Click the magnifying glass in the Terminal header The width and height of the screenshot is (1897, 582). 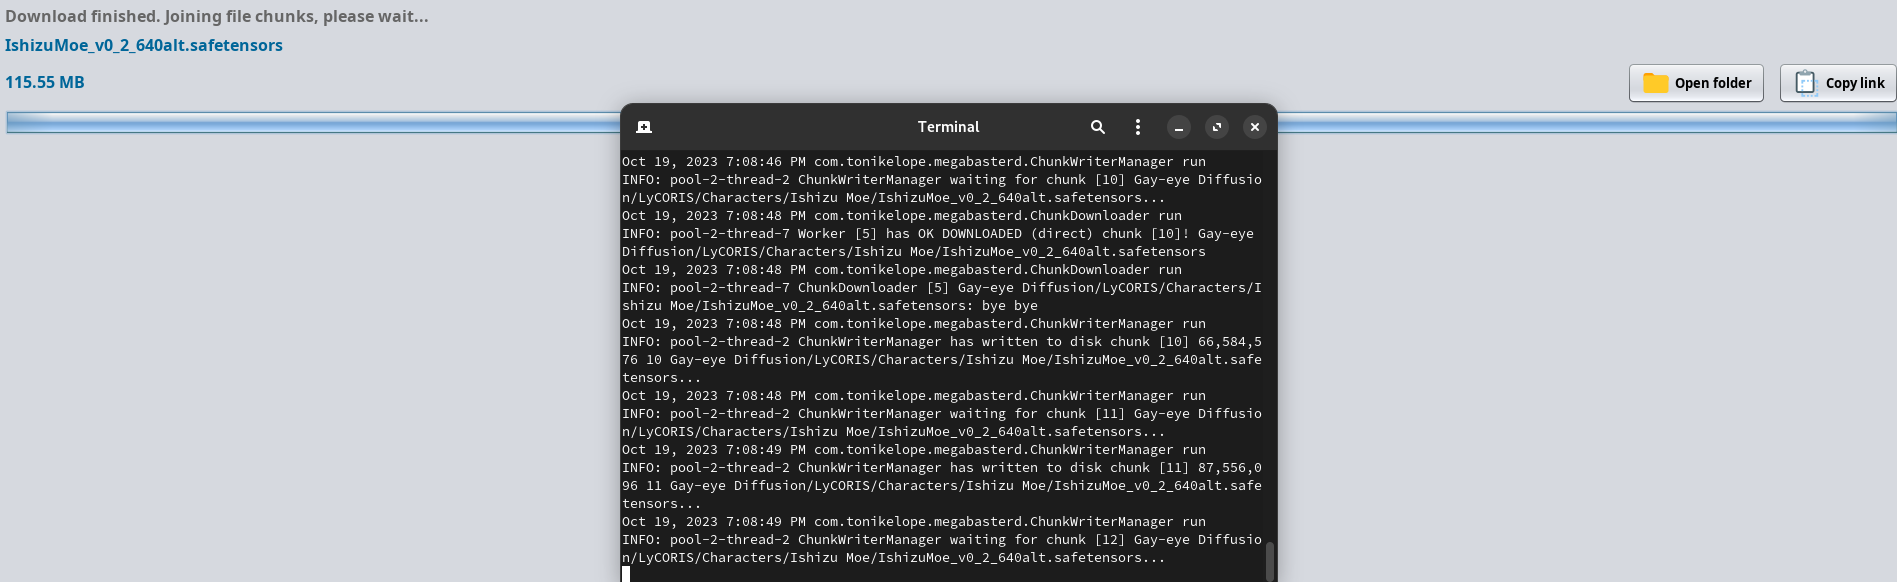pyautogui.click(x=1097, y=127)
